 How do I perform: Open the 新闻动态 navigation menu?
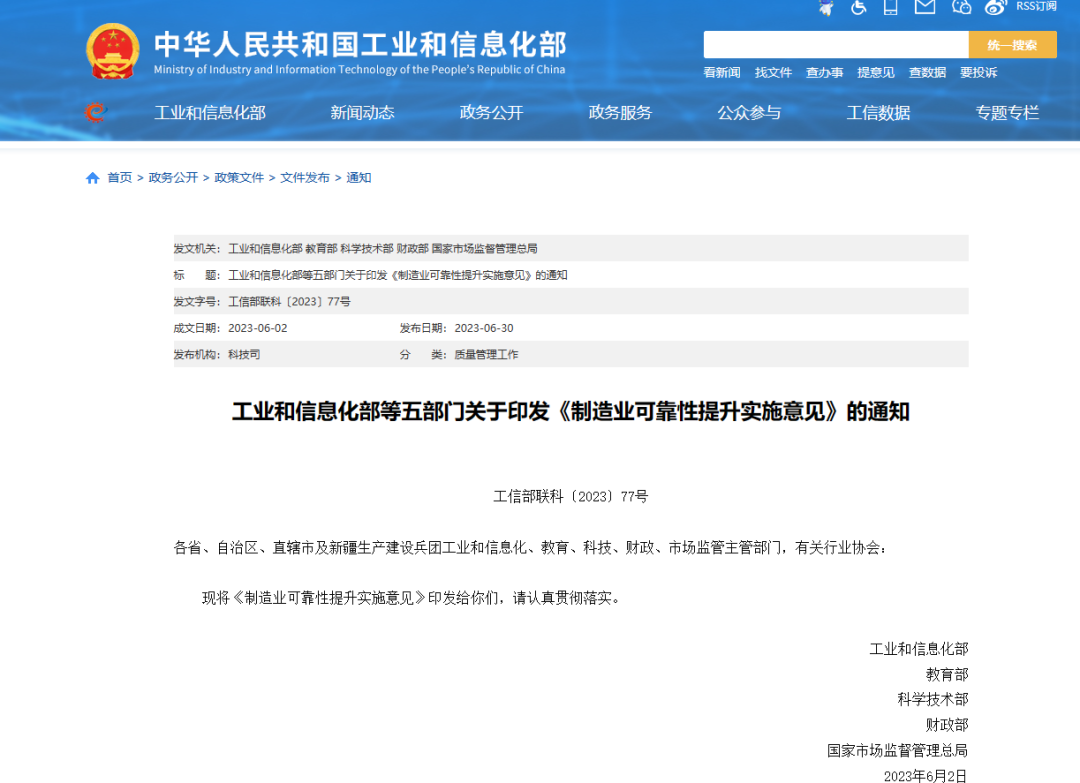(362, 113)
